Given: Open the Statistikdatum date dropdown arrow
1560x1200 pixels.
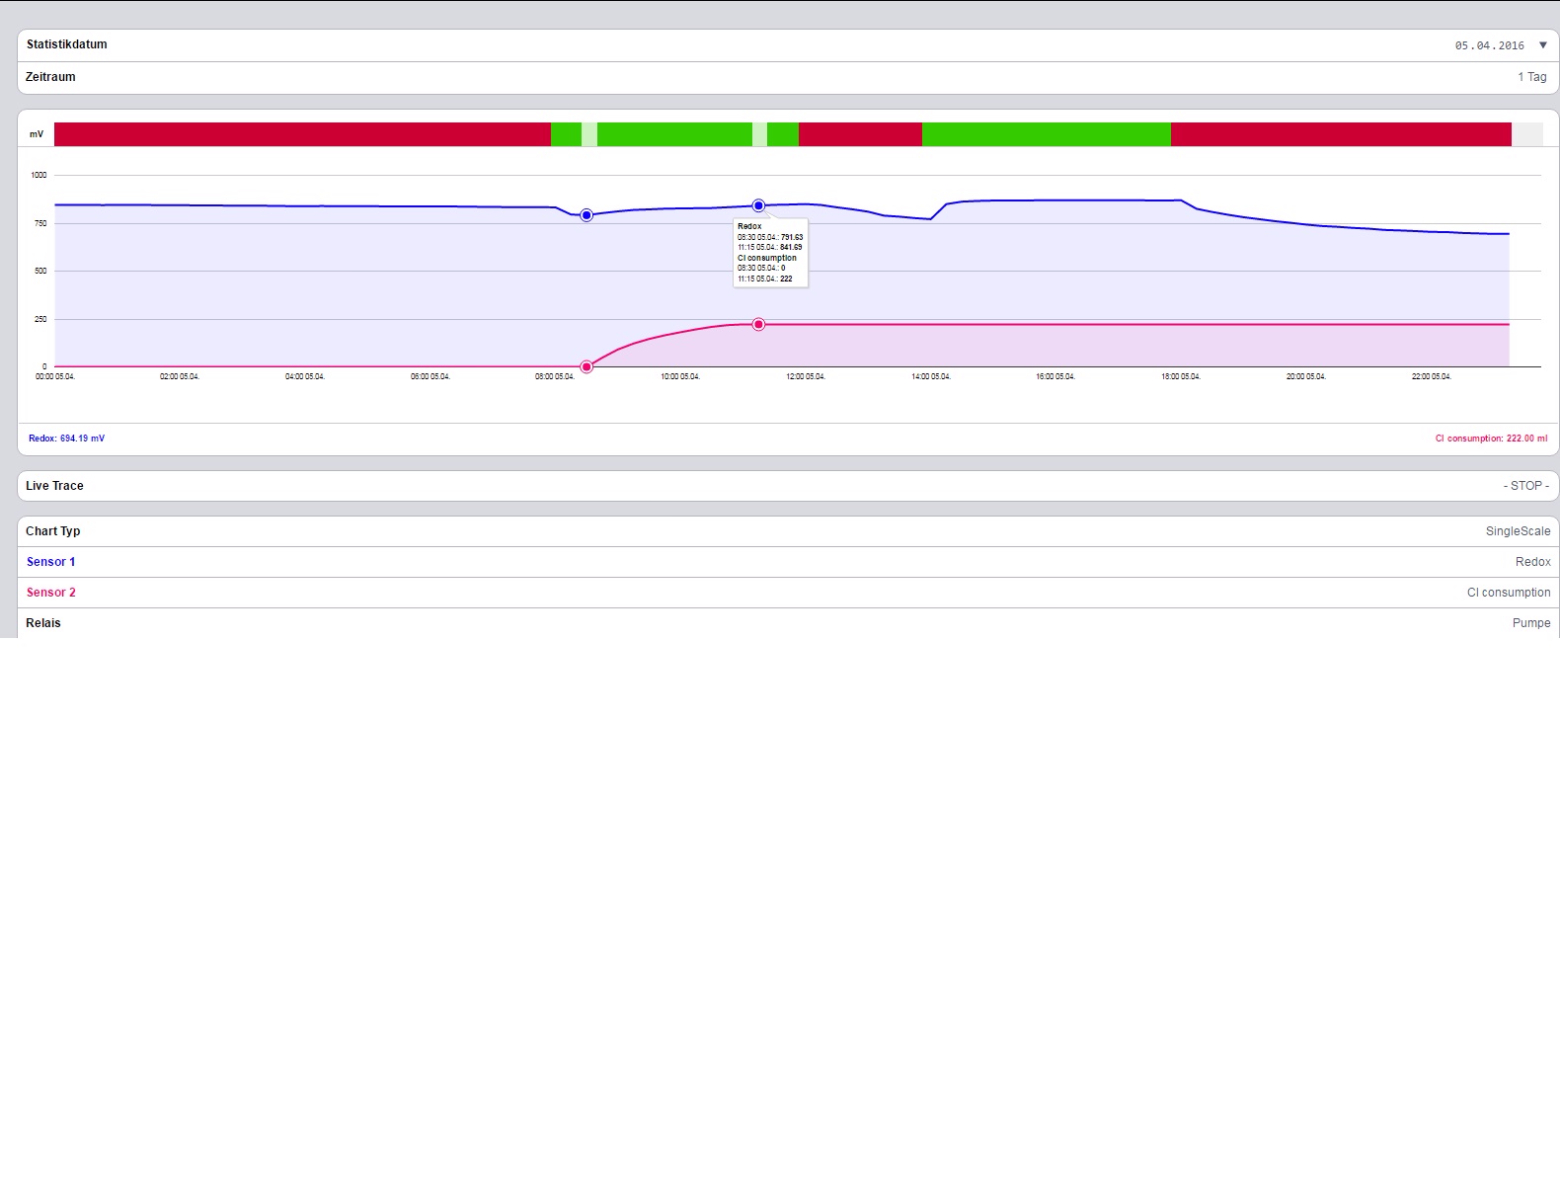Looking at the screenshot, I should 1543,45.
